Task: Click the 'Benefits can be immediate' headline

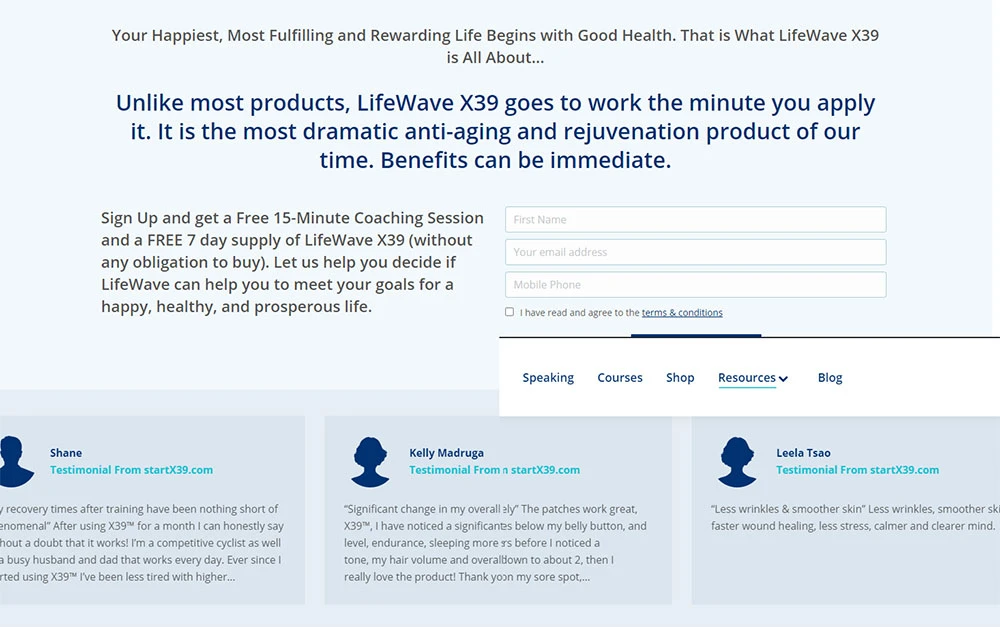Action: (495, 131)
